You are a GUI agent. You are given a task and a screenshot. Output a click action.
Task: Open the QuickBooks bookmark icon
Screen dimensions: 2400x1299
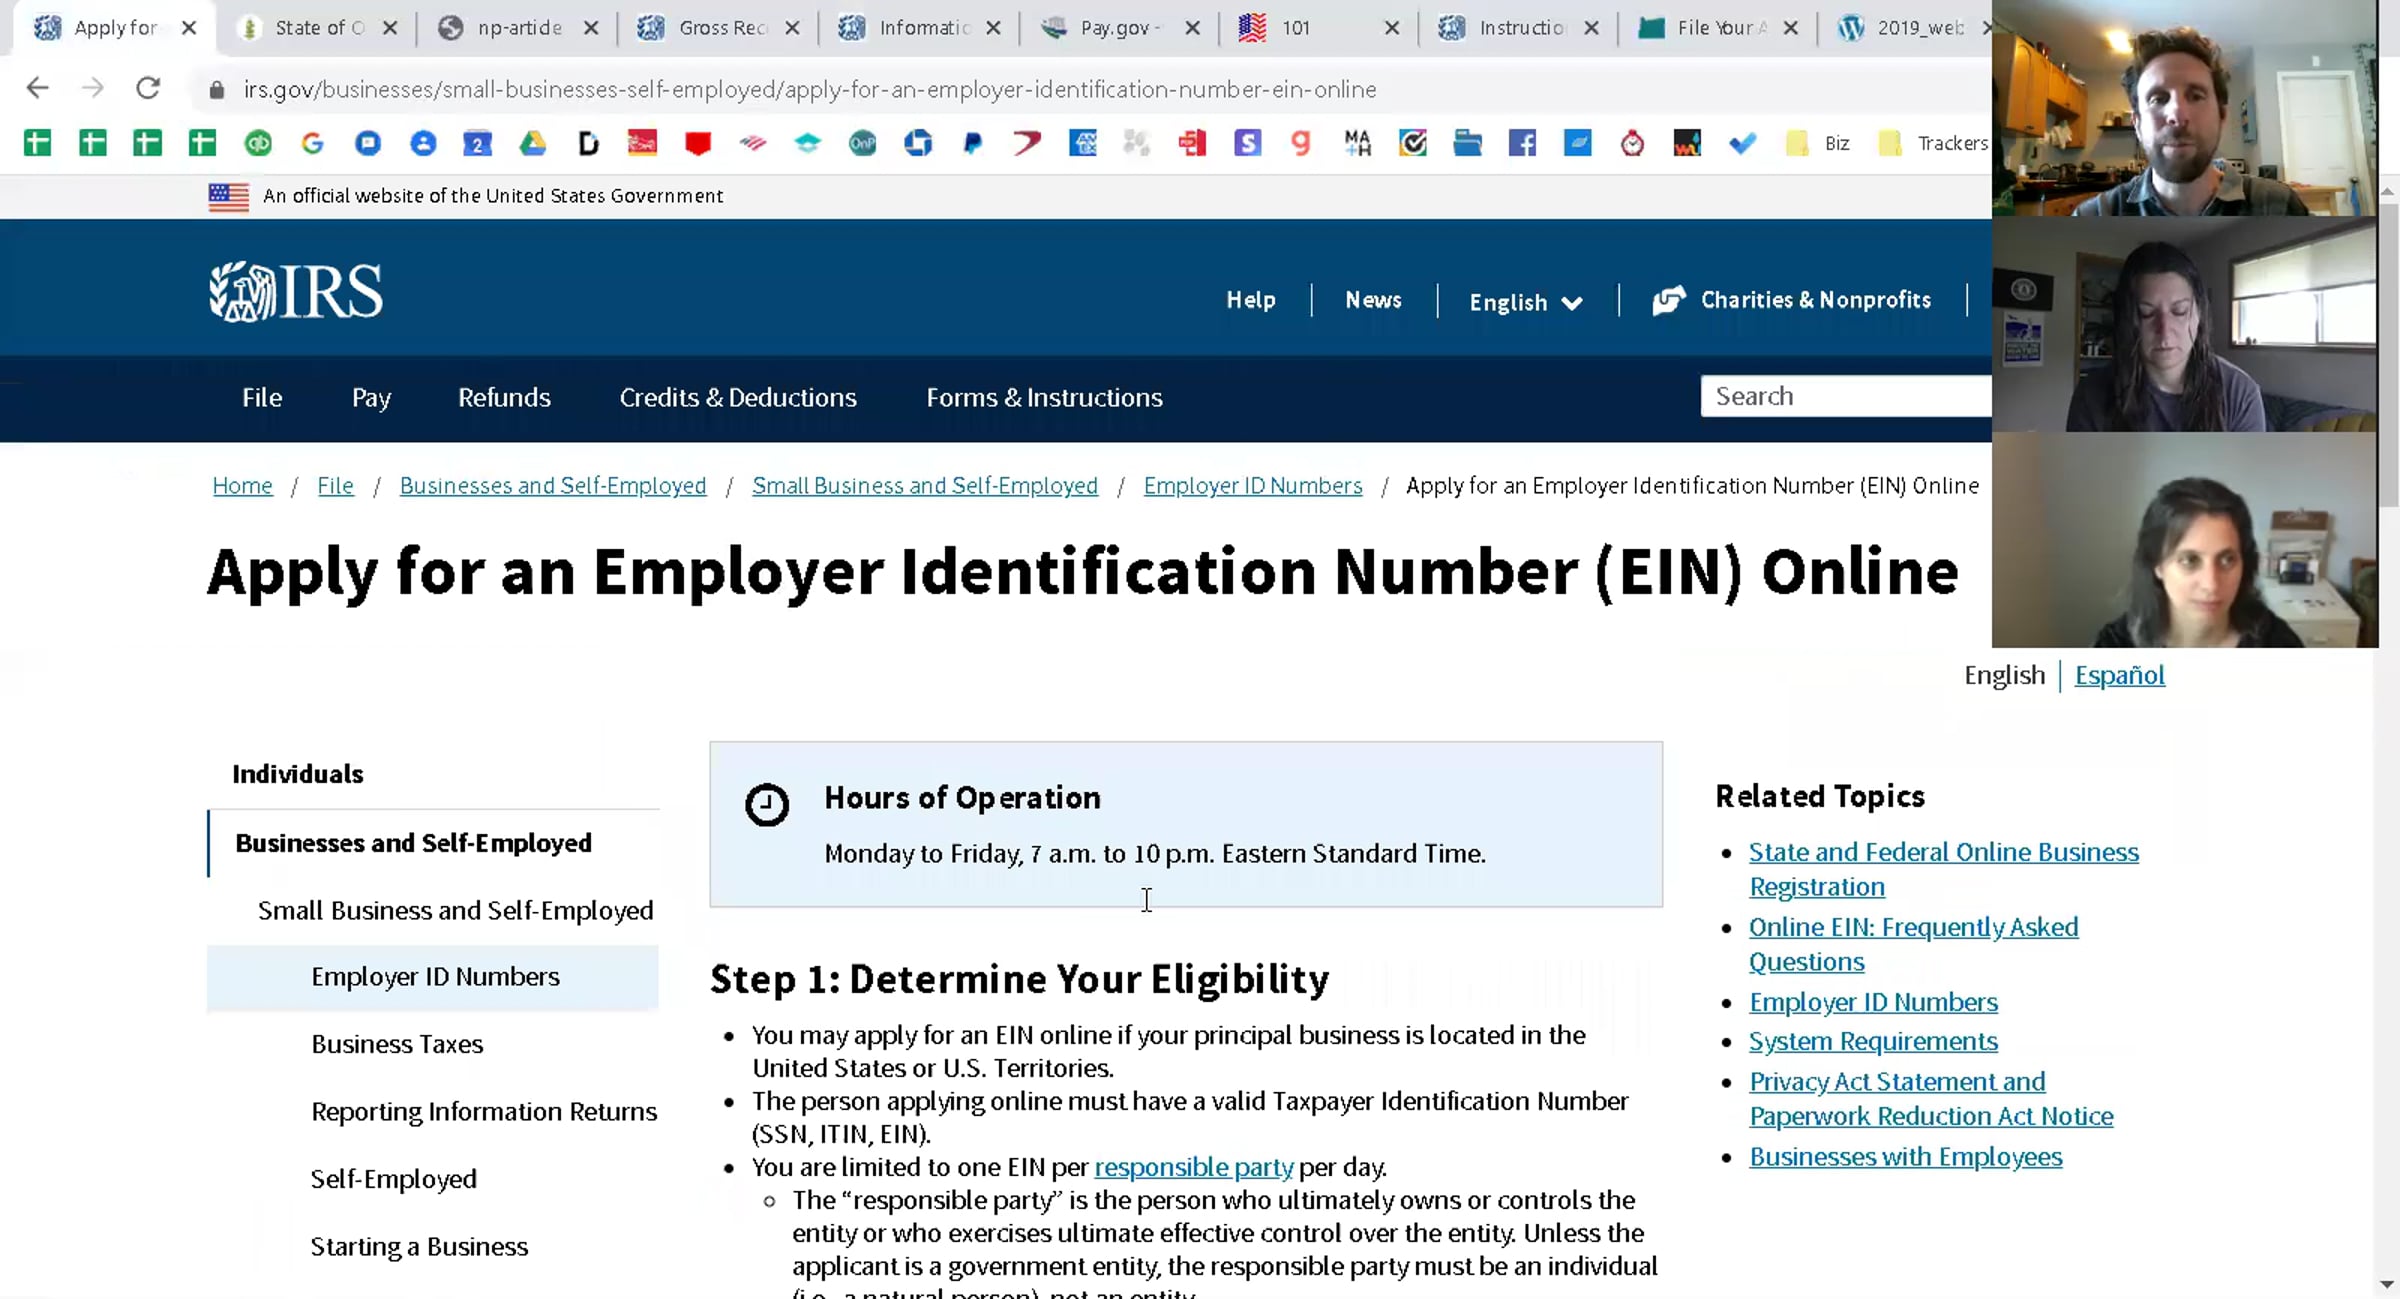pos(258,144)
